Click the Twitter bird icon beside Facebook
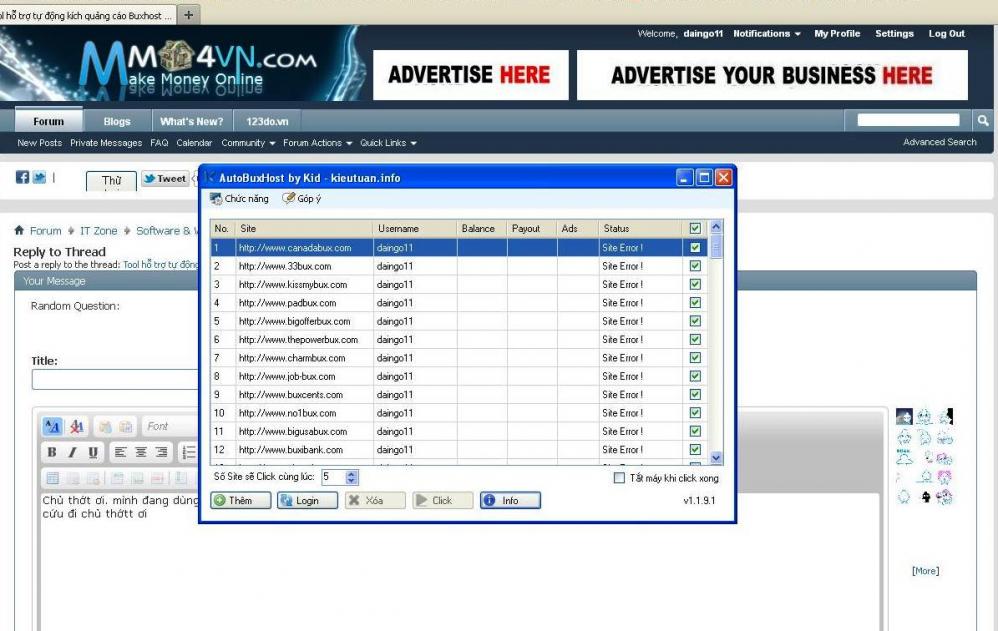 click(39, 178)
